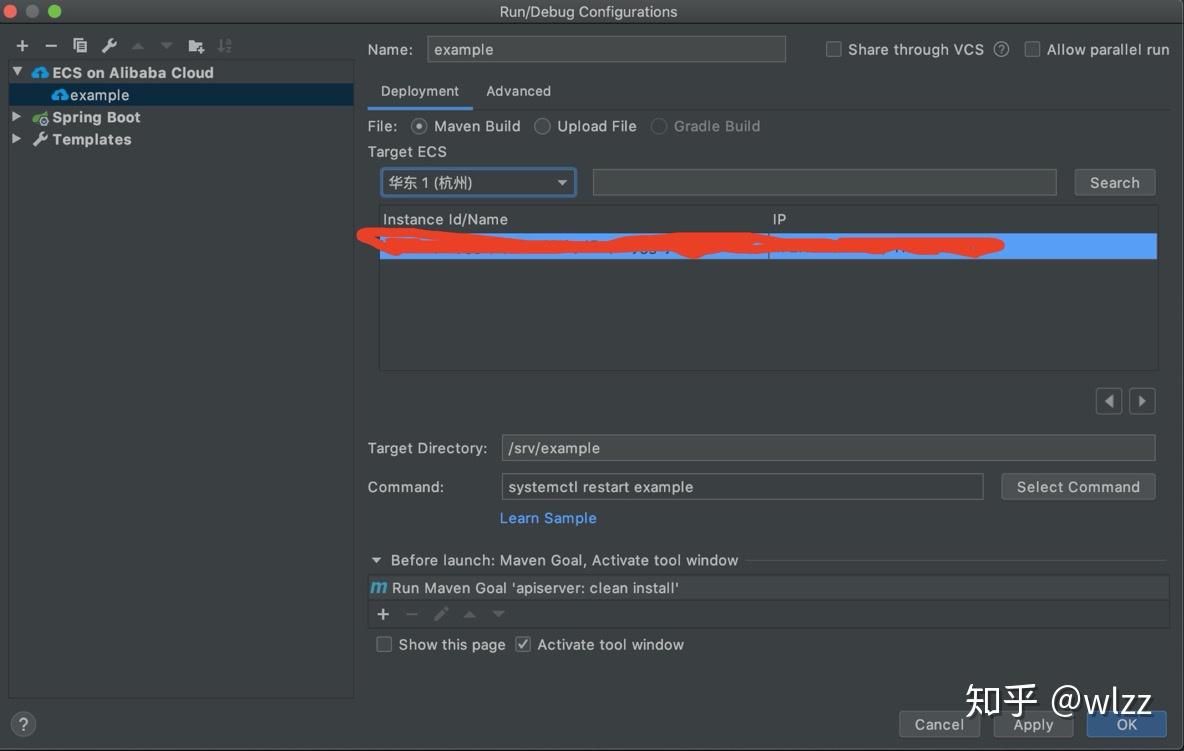Image resolution: width=1184 pixels, height=751 pixels.
Task: Open dialog help question mark button
Action: click(x=23, y=725)
